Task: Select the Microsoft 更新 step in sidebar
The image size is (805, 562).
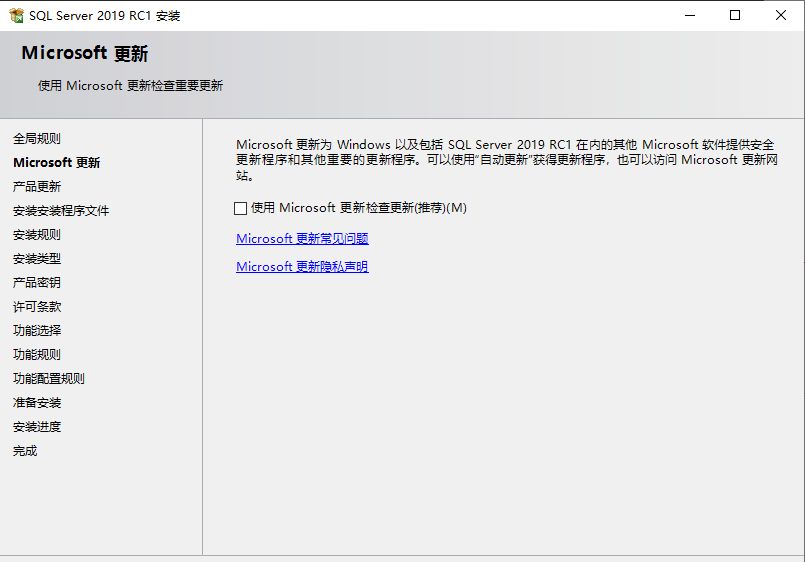Action: tap(56, 163)
